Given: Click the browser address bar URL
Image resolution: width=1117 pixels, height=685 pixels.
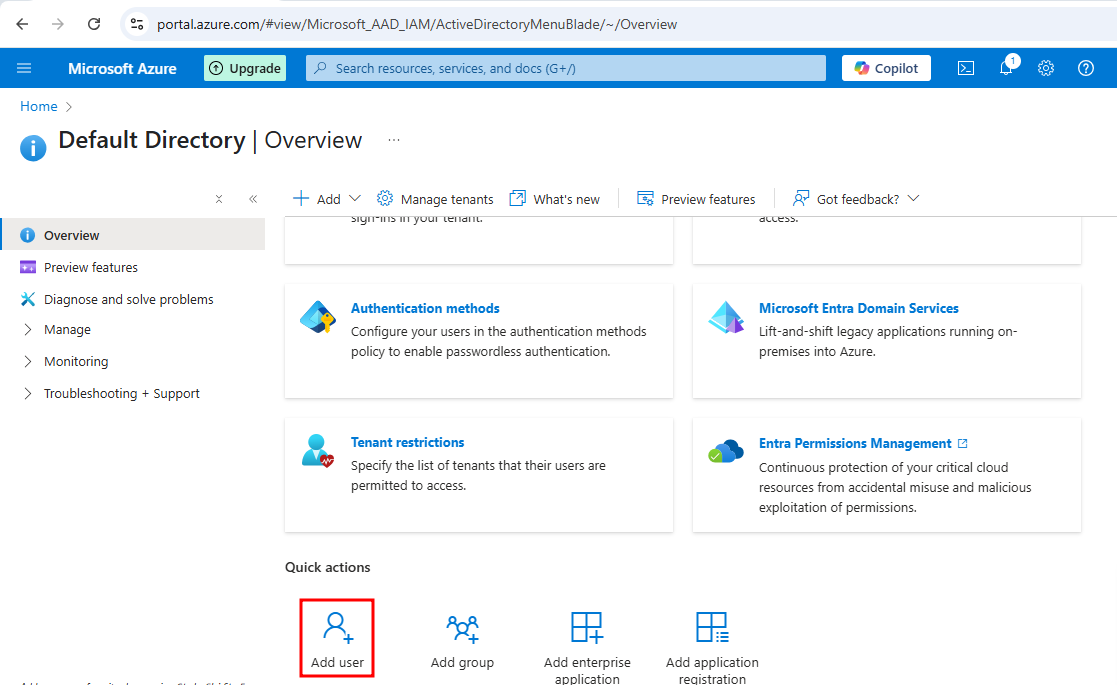Looking at the screenshot, I should tap(417, 24).
